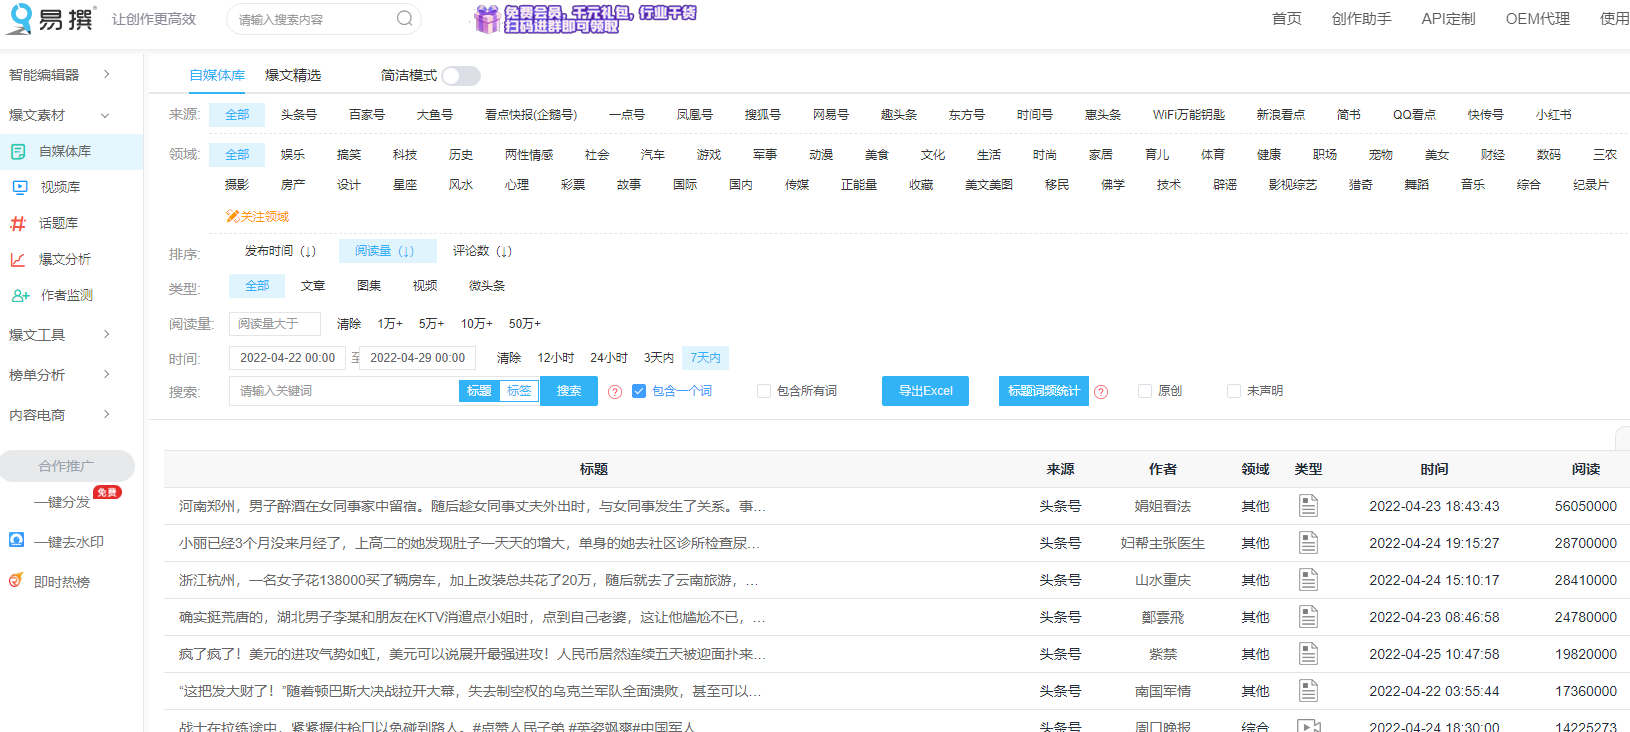Check the 包含所有词 checkbox
Image resolution: width=1630 pixels, height=732 pixels.
764,391
